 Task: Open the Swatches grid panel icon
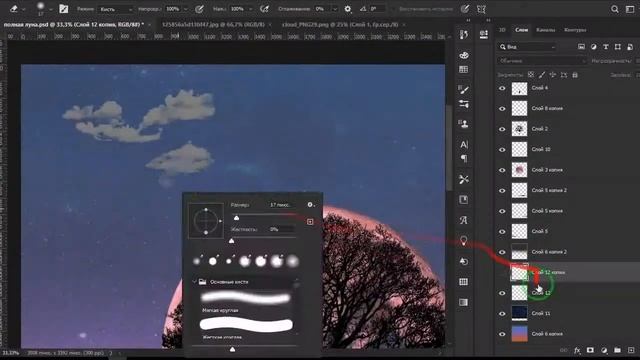point(464,69)
